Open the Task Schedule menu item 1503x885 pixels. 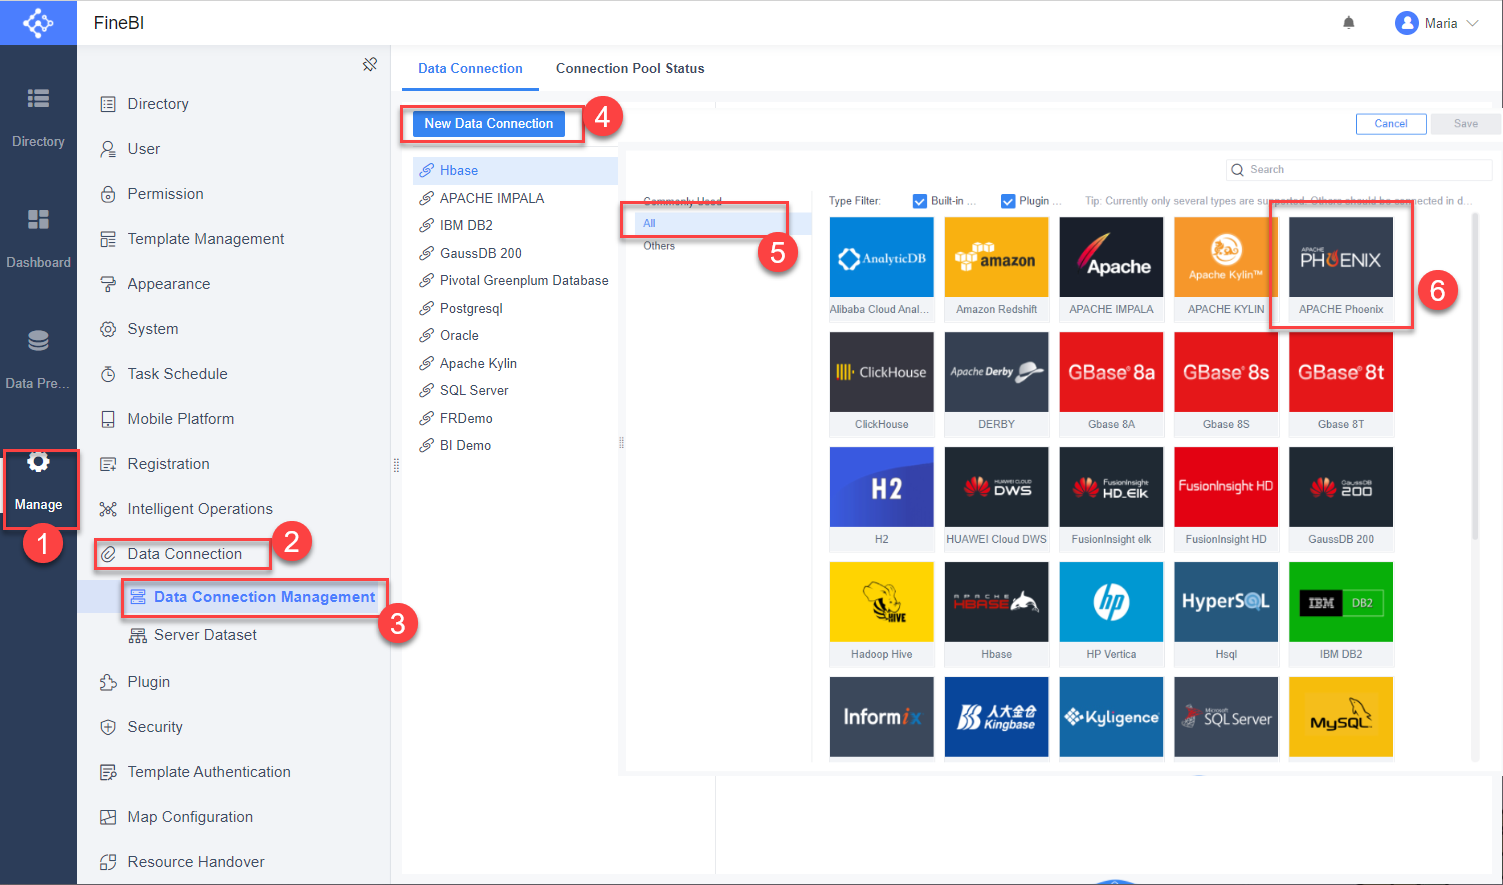[x=165, y=374]
